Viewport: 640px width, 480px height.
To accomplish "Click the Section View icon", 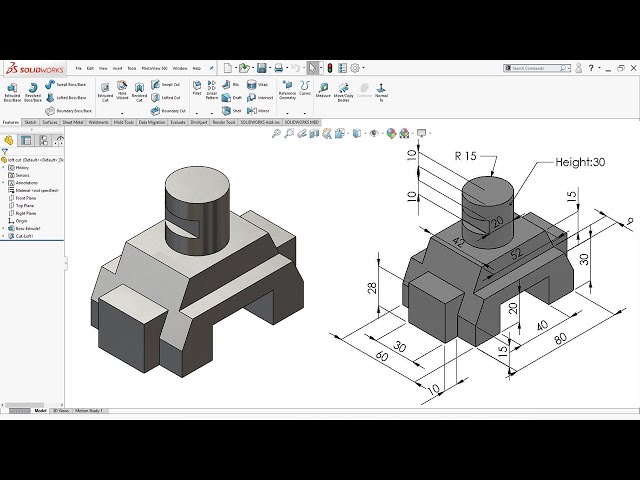I will 314,133.
